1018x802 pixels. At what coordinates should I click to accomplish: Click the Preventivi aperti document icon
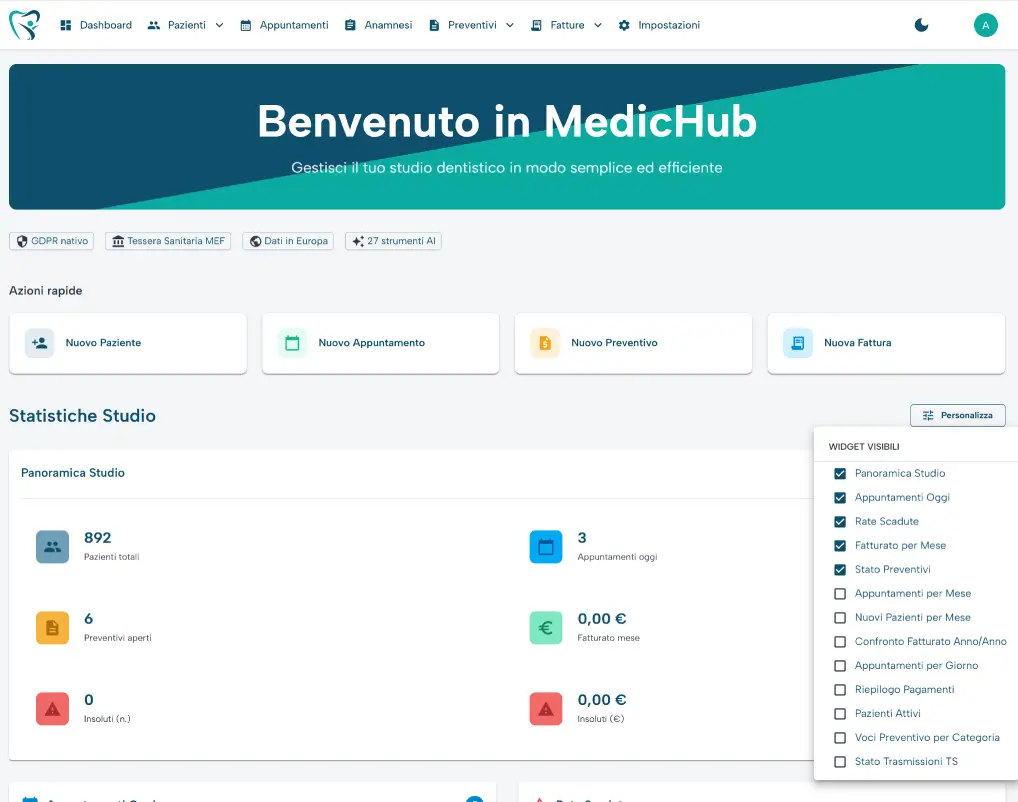pyautogui.click(x=53, y=628)
